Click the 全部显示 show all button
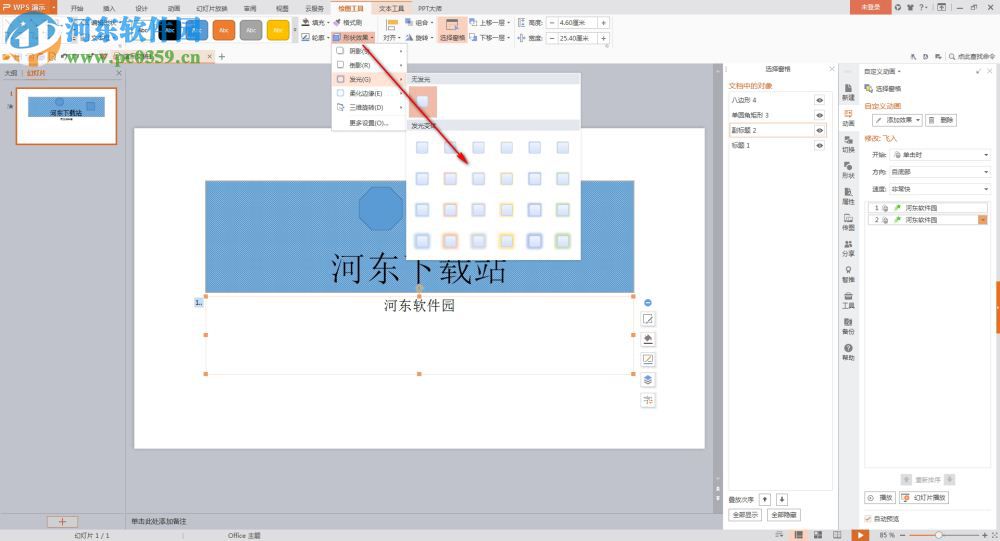1000x541 pixels. tap(745, 515)
